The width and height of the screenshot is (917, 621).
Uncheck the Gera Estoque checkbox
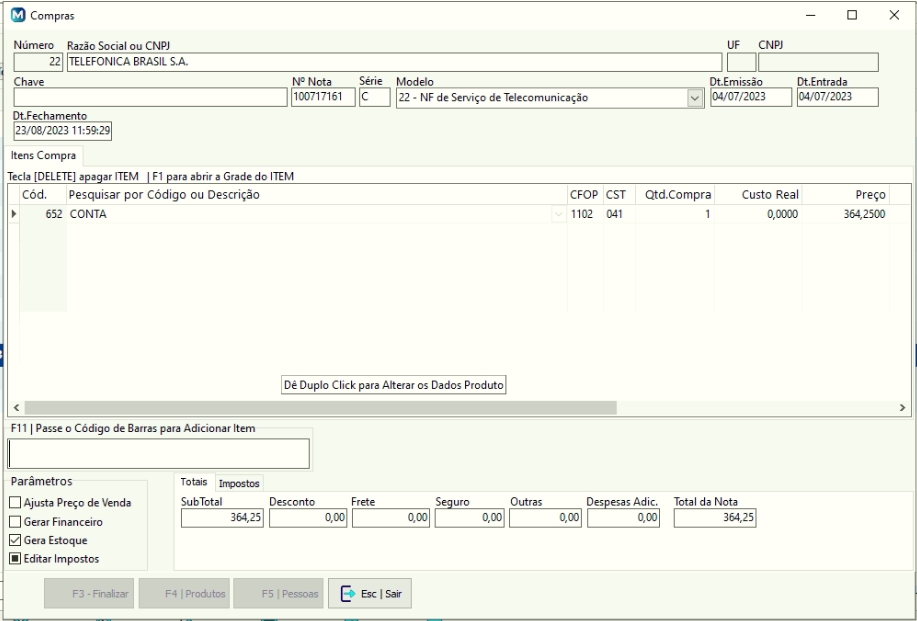(14, 540)
